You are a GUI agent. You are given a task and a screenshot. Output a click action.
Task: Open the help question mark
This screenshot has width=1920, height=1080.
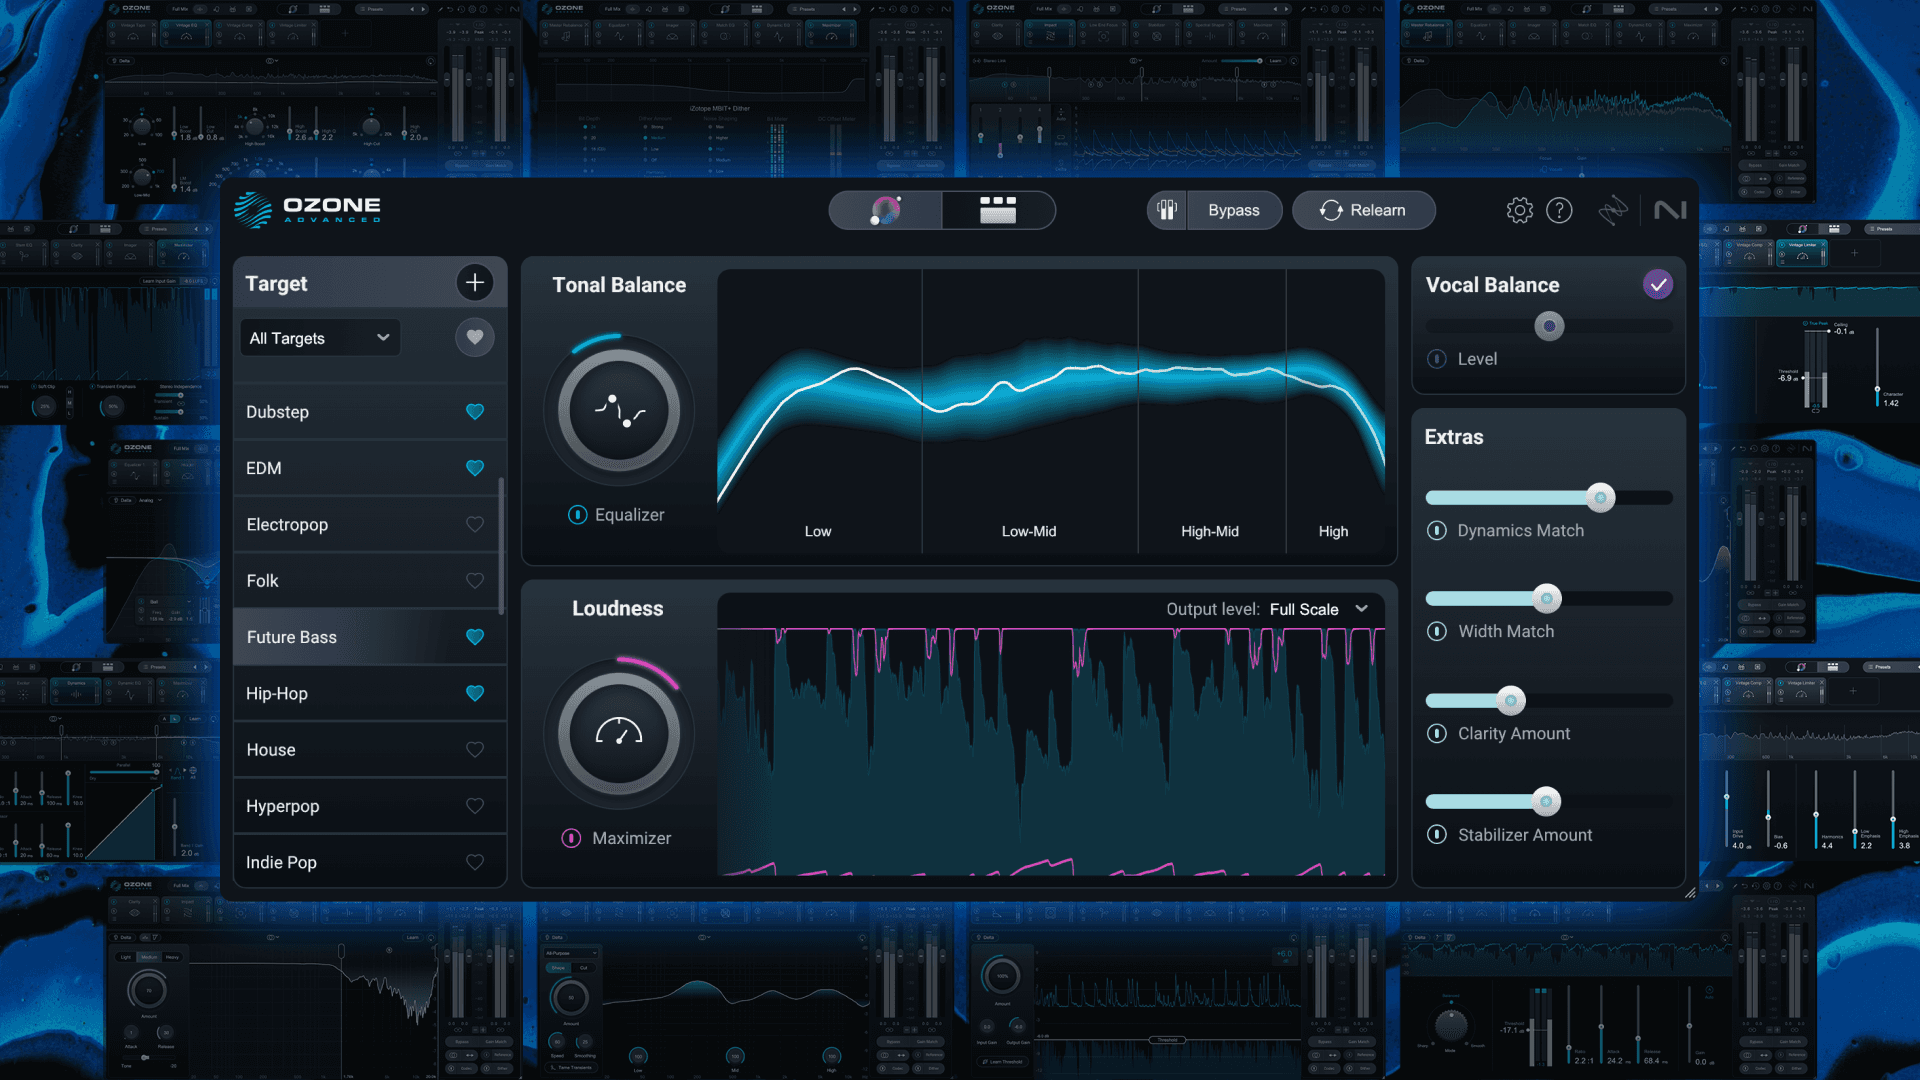tap(1559, 210)
